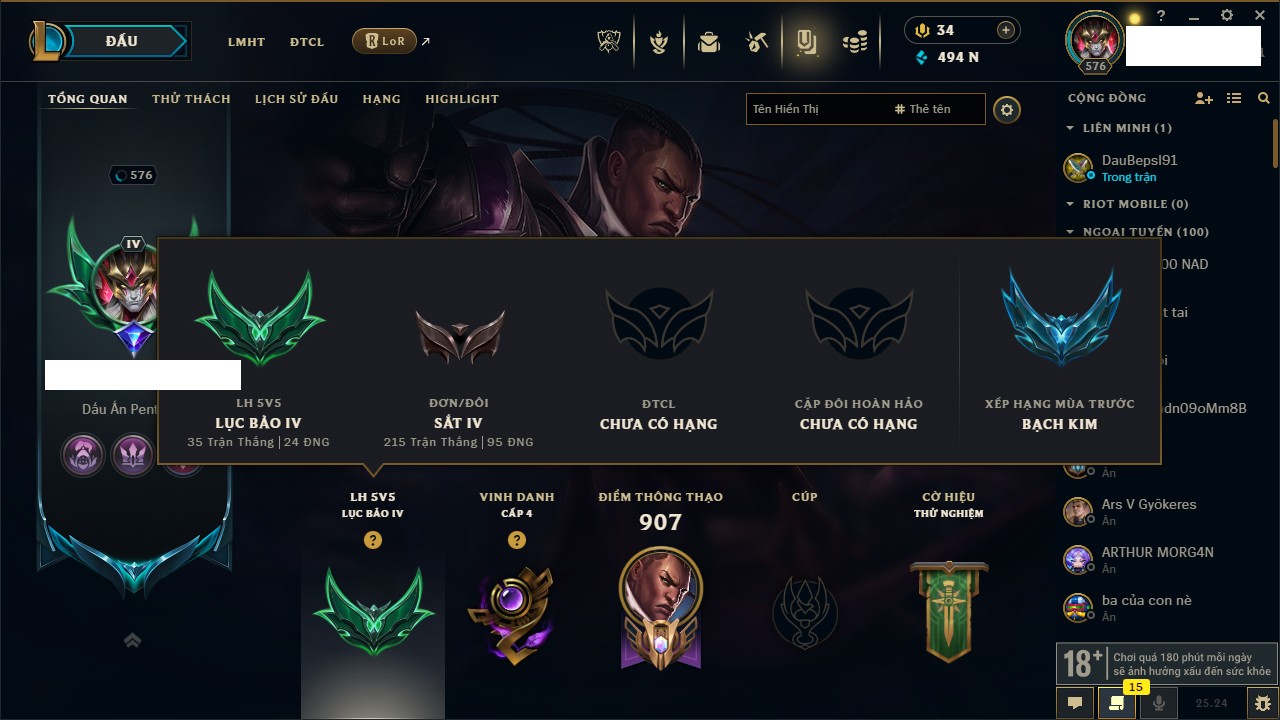
Task: Switch to the THỬ THÁCH tab
Action: [x=191, y=99]
